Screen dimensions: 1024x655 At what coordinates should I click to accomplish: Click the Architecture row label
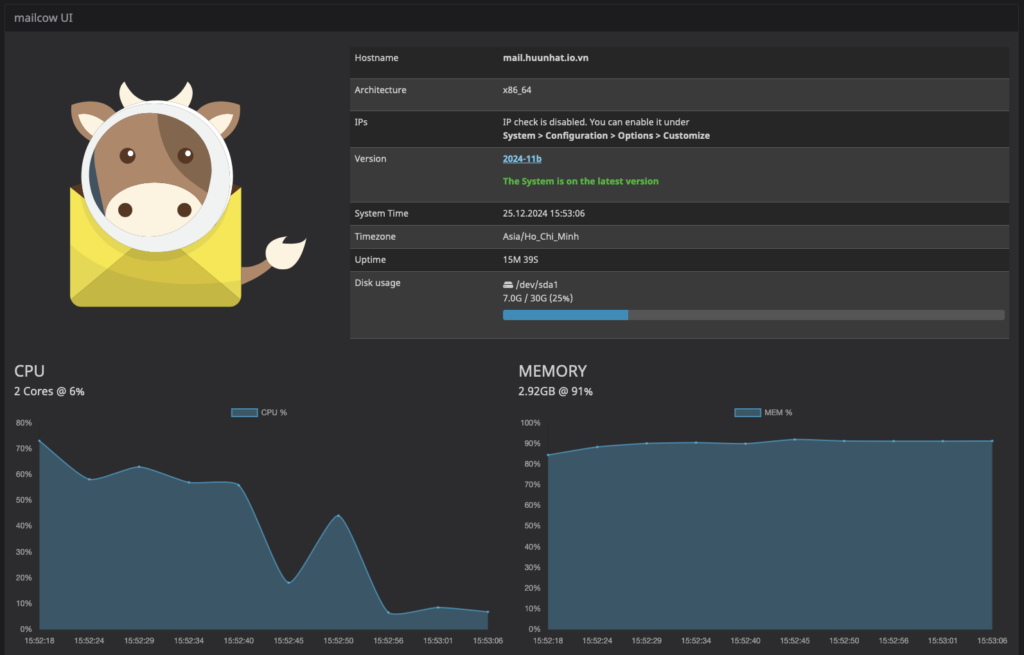[x=380, y=89]
